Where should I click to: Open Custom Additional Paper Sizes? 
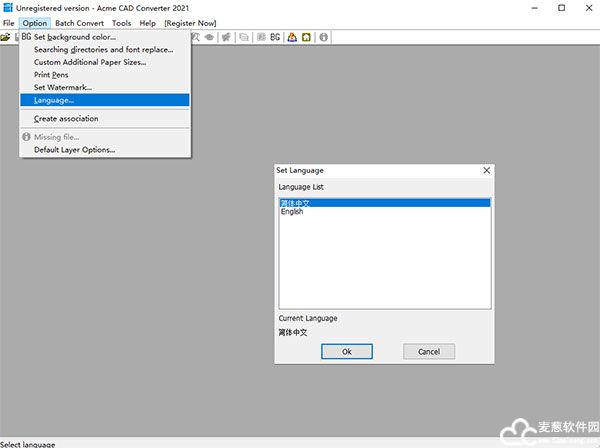click(x=105, y=62)
